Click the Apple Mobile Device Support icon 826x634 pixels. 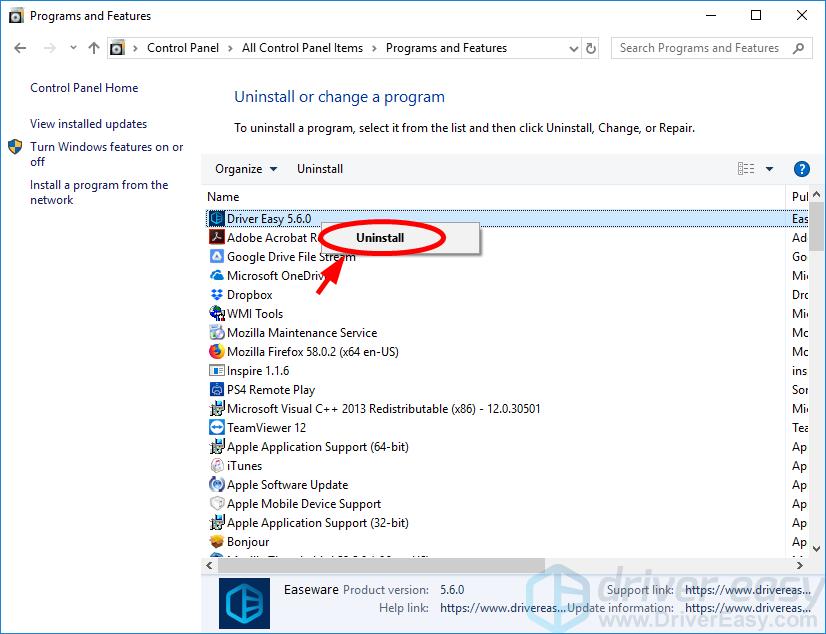217,503
